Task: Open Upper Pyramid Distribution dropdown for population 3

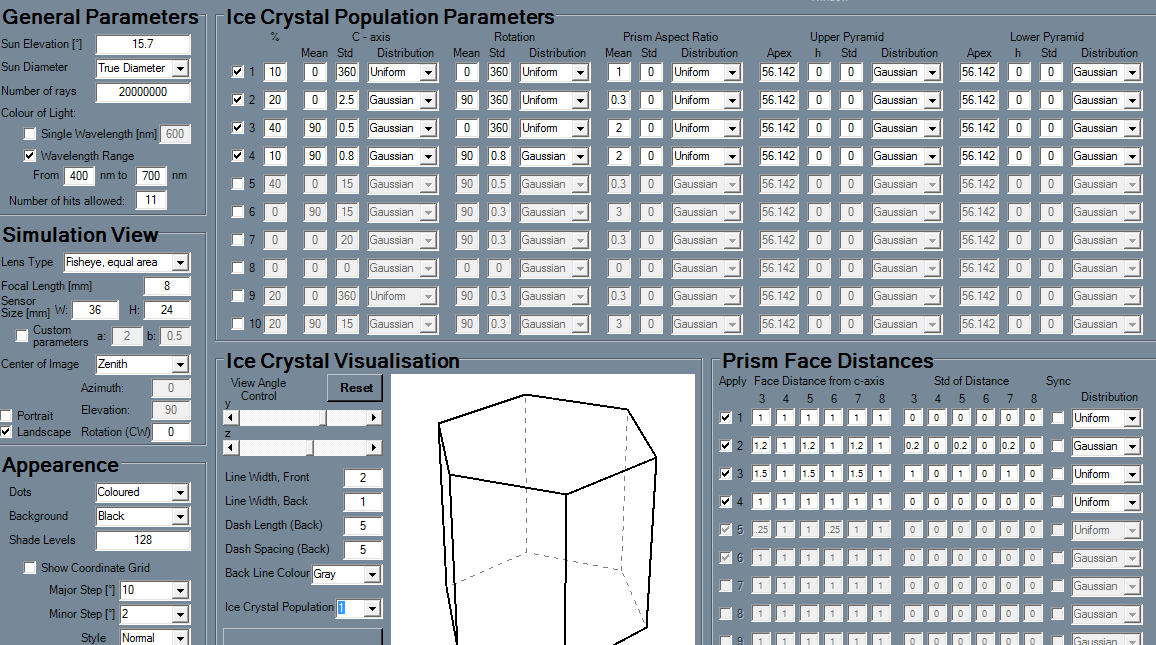Action: tap(933, 128)
